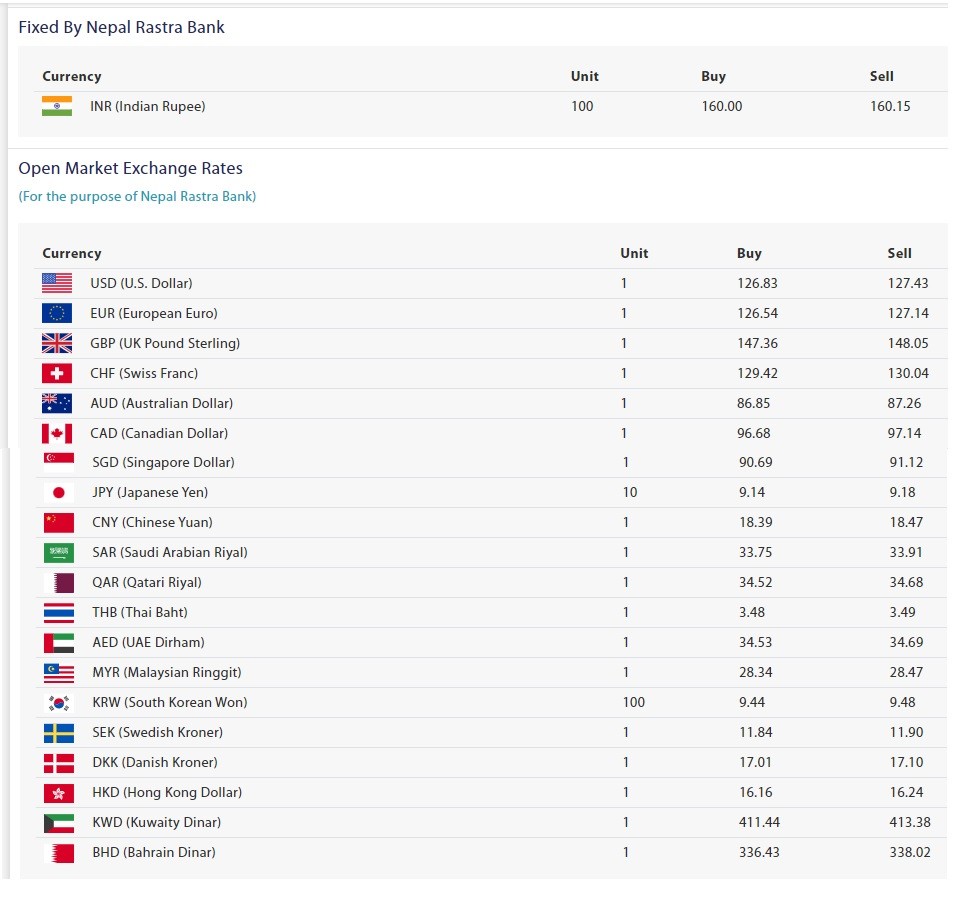This screenshot has width=970, height=906.
Task: Click the Sell header in Open Market table
Action: [x=899, y=253]
